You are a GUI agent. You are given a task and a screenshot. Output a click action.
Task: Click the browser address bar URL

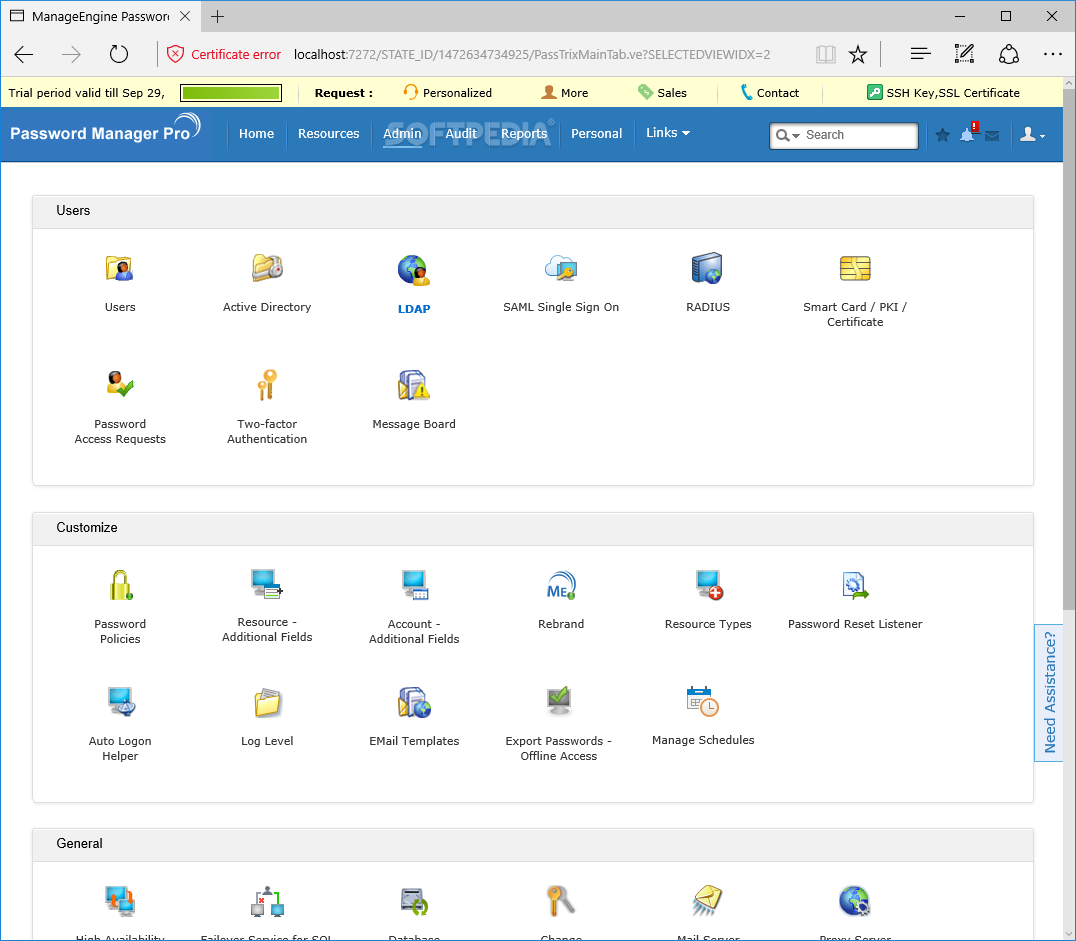532,54
